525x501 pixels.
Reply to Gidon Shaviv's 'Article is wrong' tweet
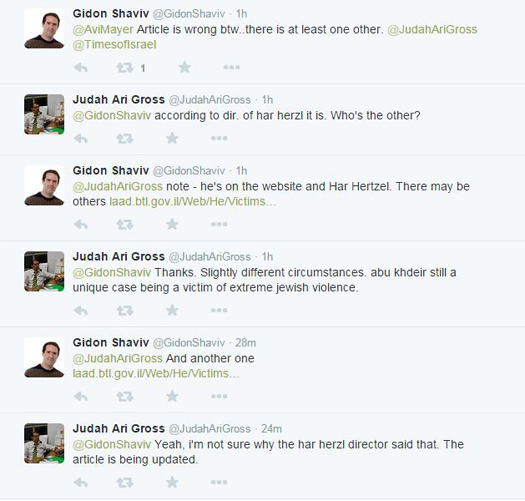tap(81, 68)
